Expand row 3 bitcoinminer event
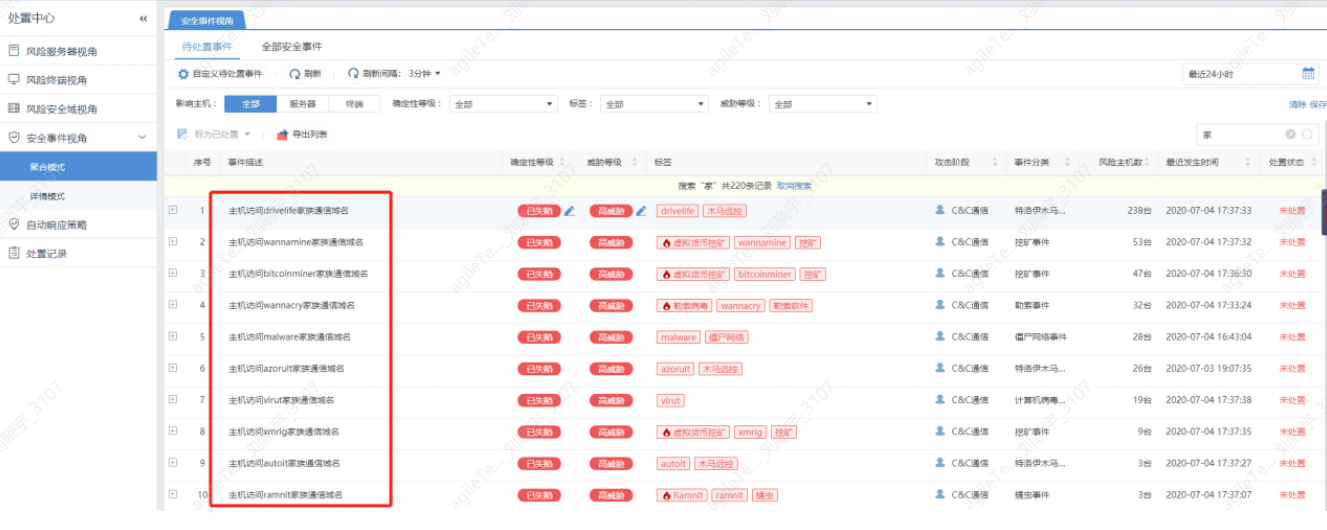This screenshot has height=530, width=1327. coord(173,273)
